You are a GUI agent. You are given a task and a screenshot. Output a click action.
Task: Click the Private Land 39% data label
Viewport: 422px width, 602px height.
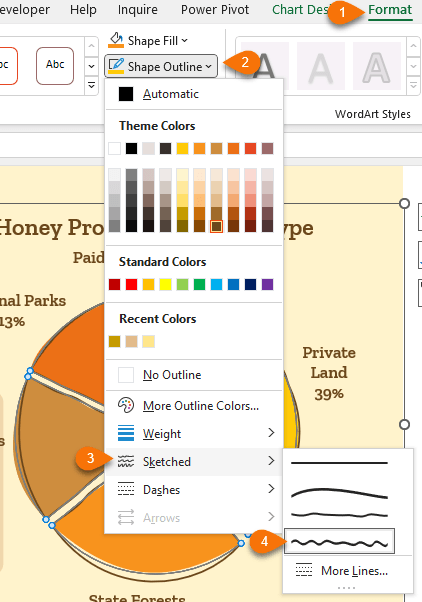click(329, 373)
